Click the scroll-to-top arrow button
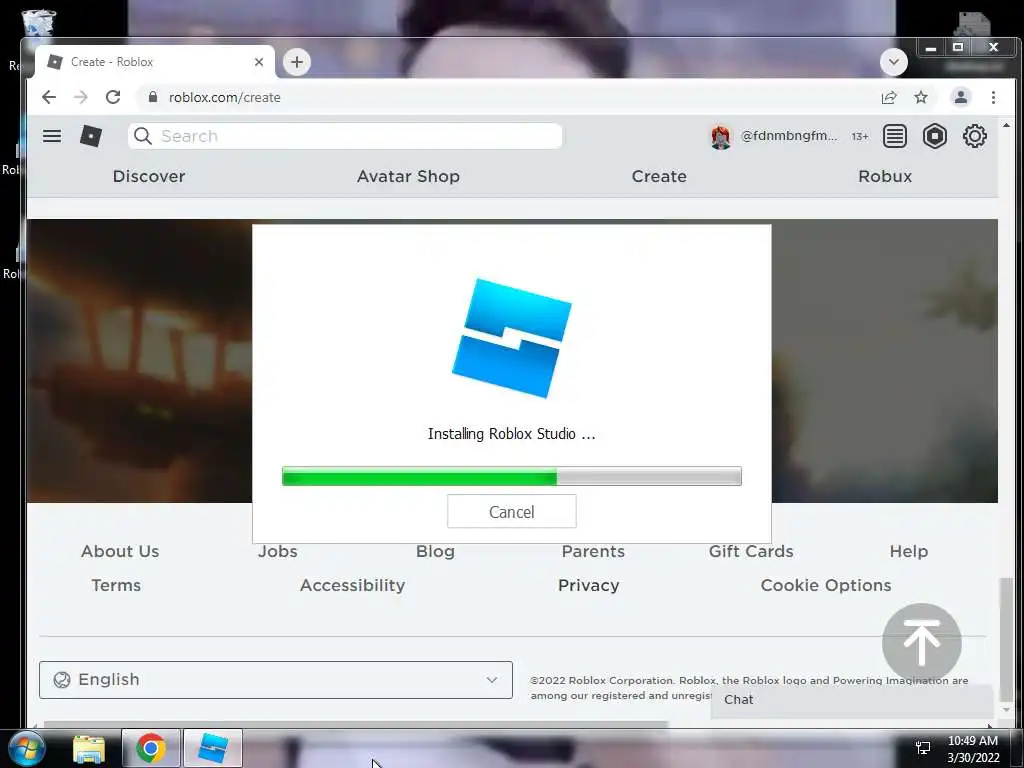 921,643
